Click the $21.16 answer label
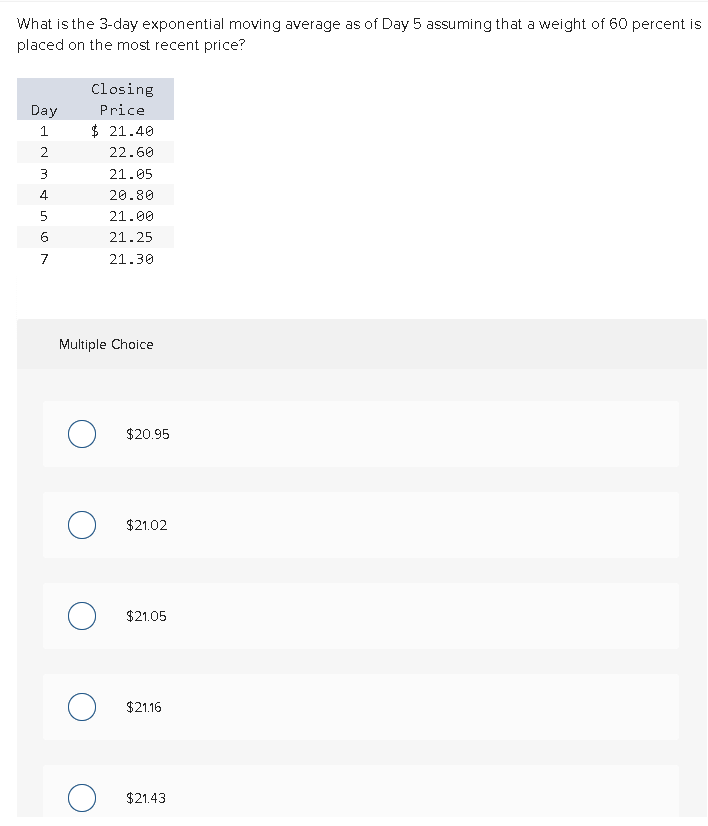Viewport: 708px width, 826px height. coord(143,707)
